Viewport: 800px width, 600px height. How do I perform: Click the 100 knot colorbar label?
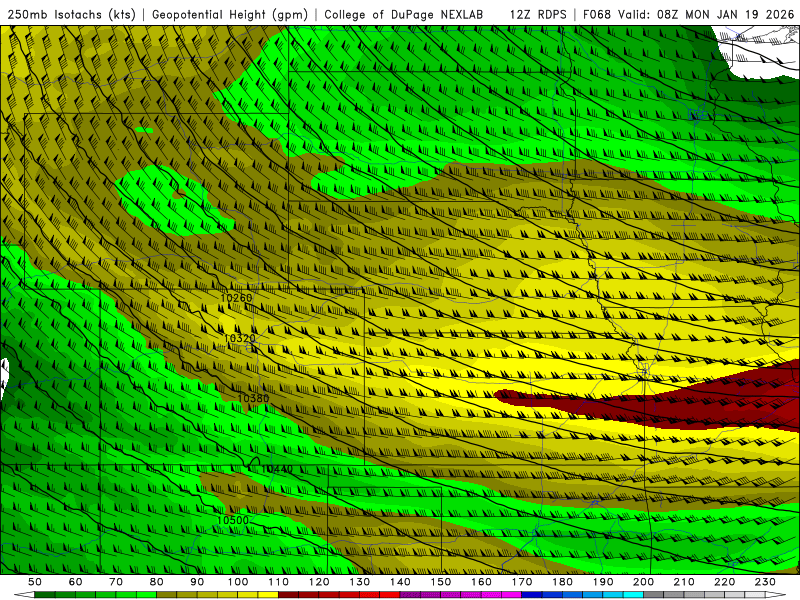tap(238, 582)
